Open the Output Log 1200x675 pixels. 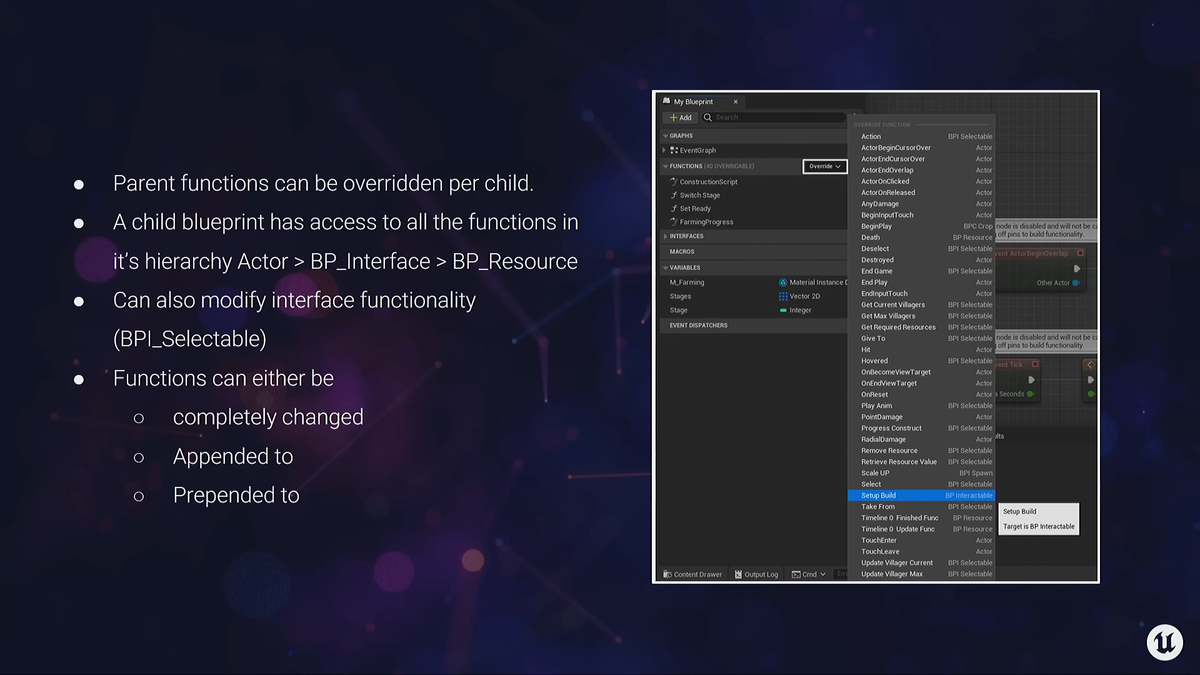tap(756, 574)
